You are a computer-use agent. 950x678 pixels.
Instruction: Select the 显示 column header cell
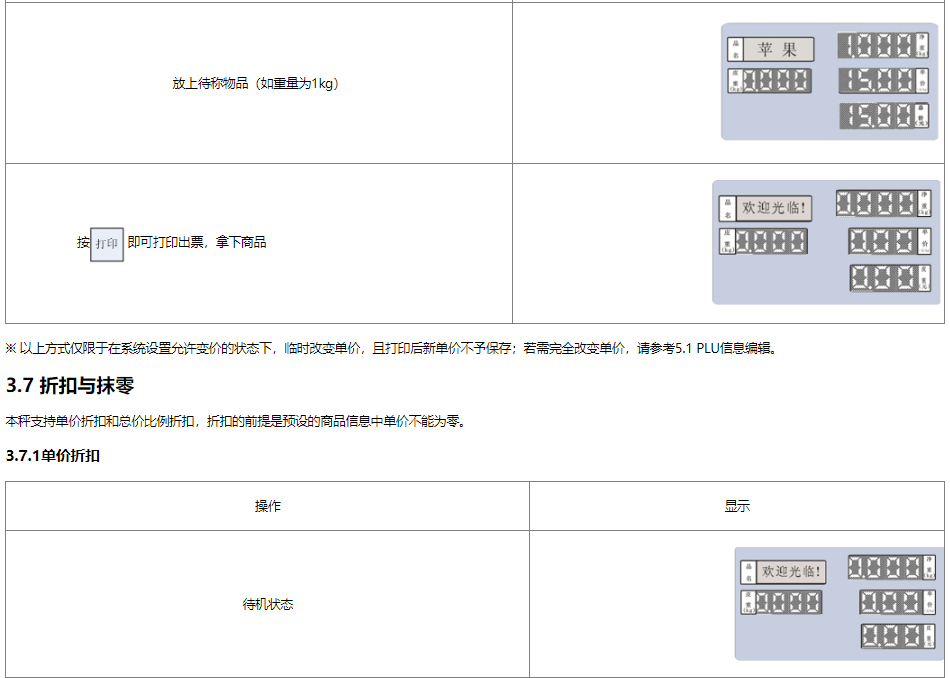[737, 506]
